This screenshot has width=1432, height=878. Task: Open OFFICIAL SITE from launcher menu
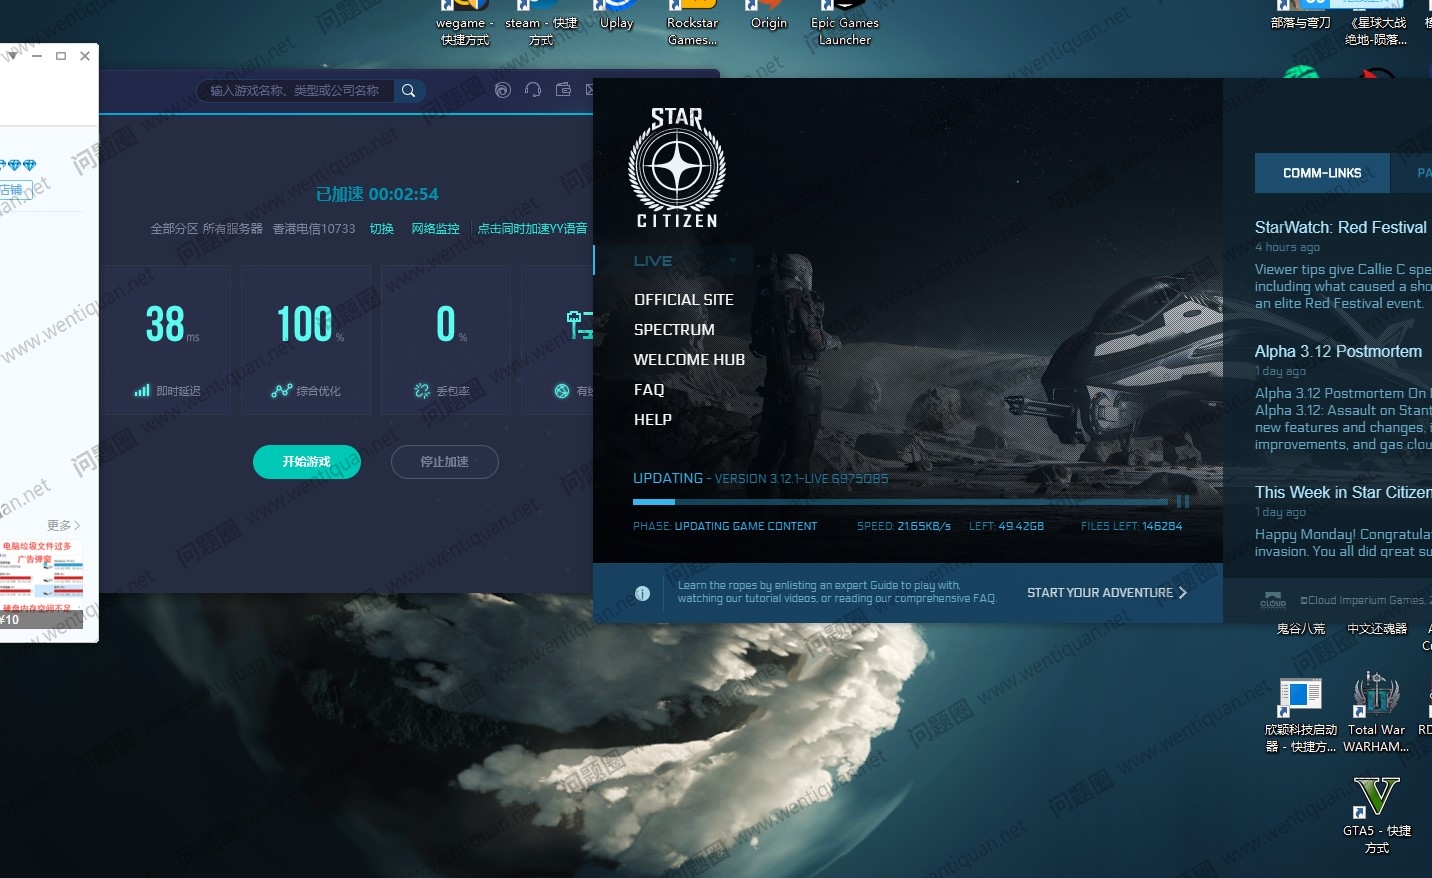[x=683, y=300]
